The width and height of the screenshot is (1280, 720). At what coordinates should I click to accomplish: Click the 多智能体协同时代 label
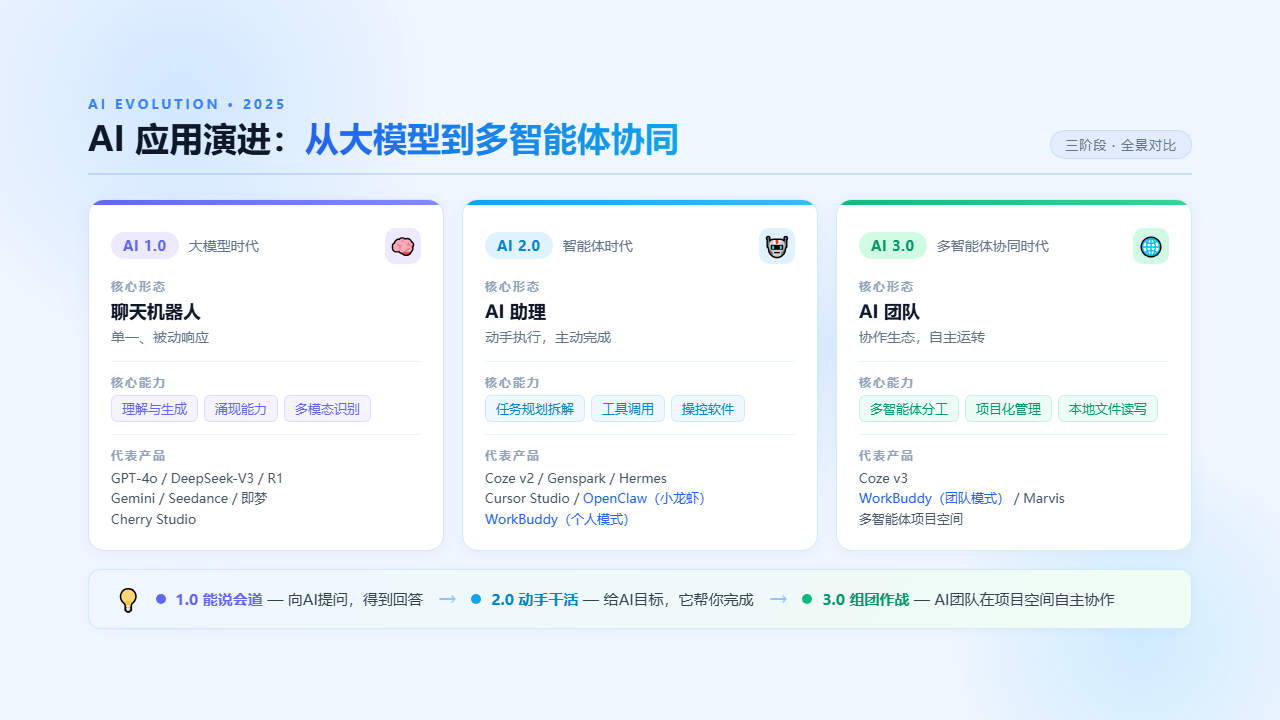point(993,246)
